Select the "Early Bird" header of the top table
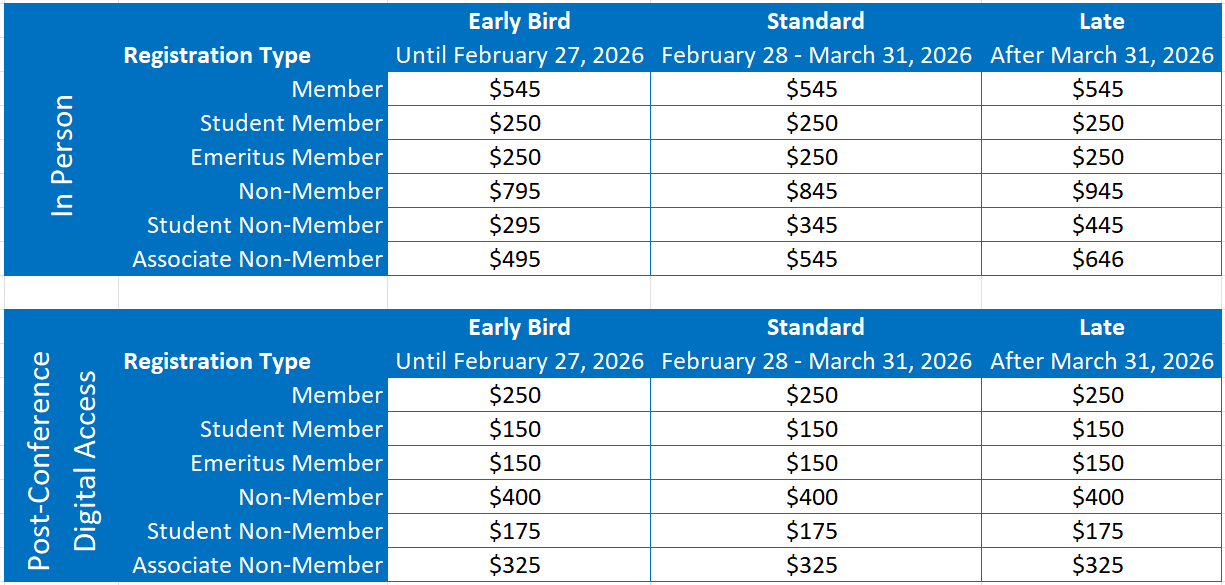Viewport: 1225px width, 585px height. (519, 21)
